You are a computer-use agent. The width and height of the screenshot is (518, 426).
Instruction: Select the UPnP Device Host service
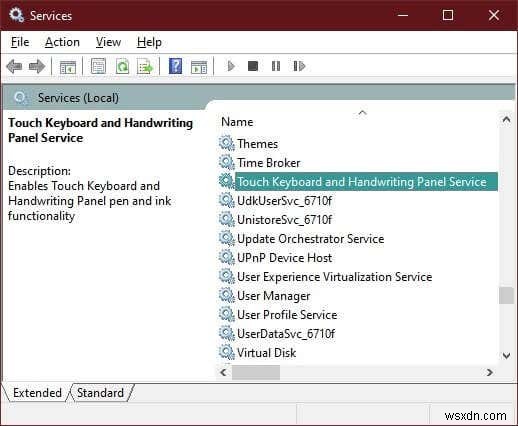(284, 258)
